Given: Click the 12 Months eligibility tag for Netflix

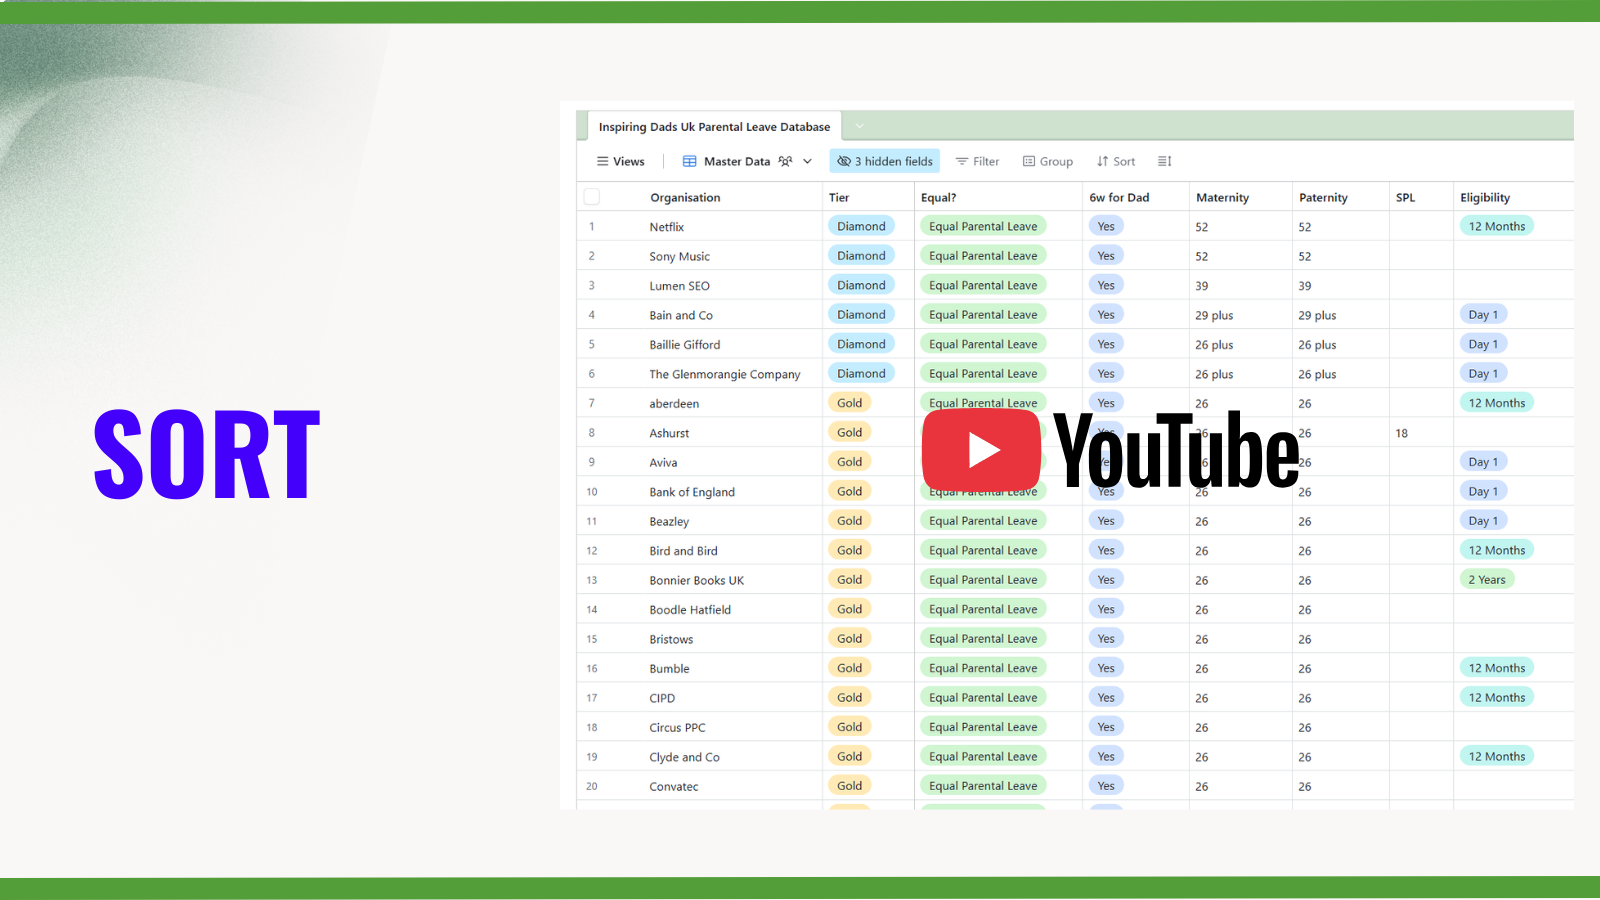Looking at the screenshot, I should point(1497,226).
